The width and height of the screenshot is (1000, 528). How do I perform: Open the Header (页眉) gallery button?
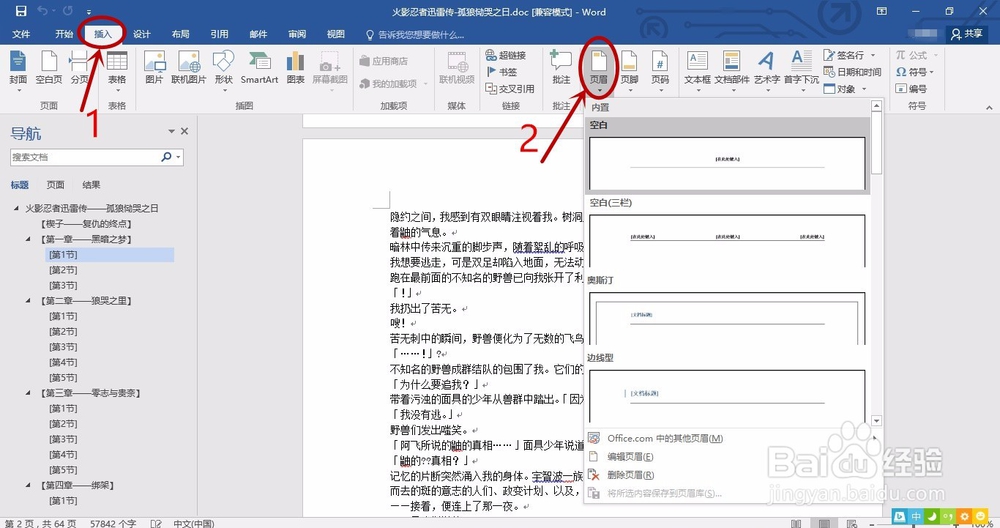point(598,69)
